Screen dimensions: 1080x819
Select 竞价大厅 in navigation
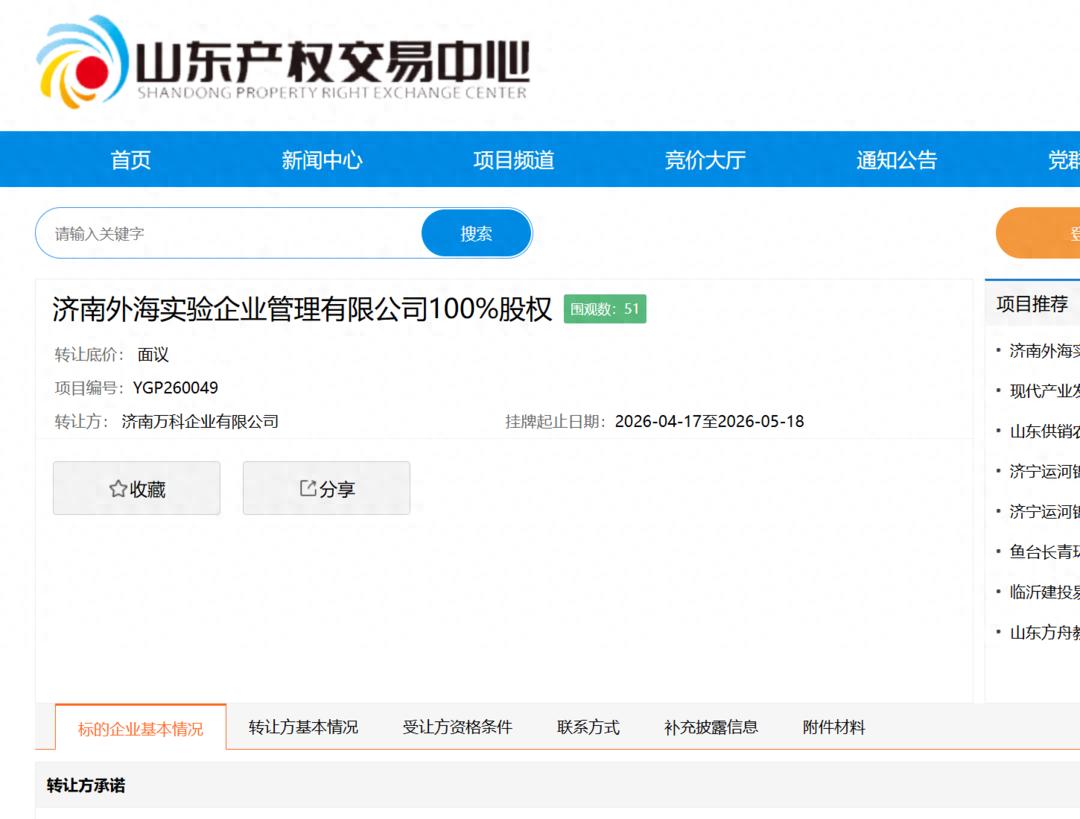[x=705, y=160]
